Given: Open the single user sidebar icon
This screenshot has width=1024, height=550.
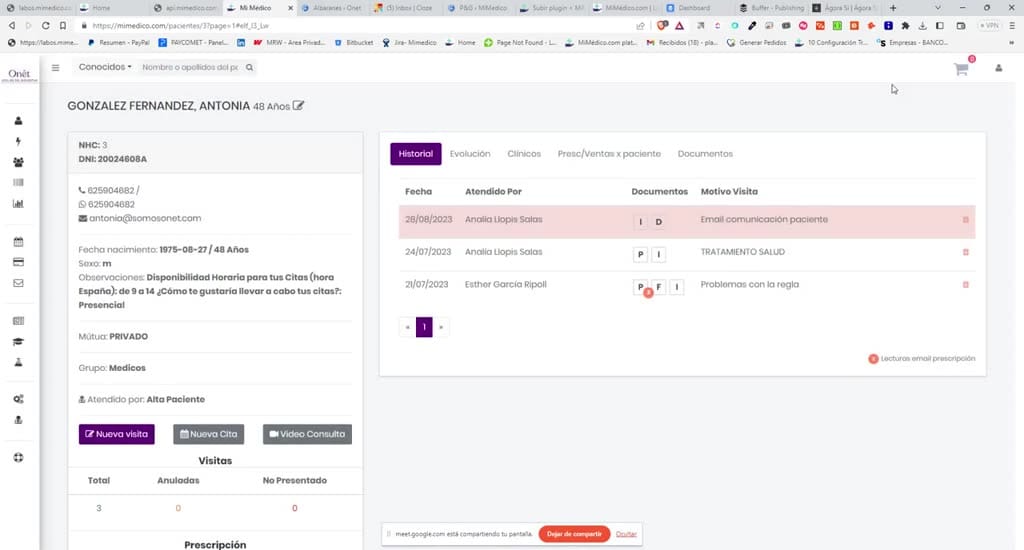Looking at the screenshot, I should (18, 121).
